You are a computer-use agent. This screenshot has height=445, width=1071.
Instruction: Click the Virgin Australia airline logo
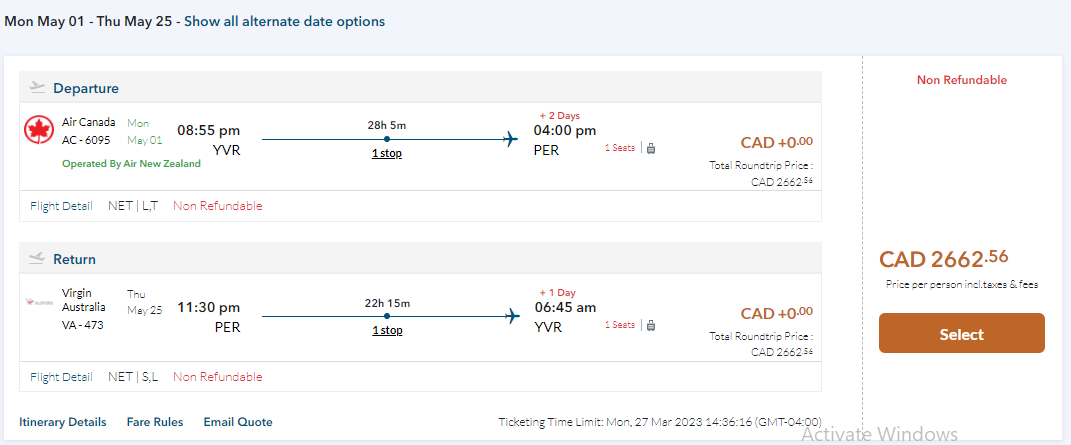coord(40,300)
